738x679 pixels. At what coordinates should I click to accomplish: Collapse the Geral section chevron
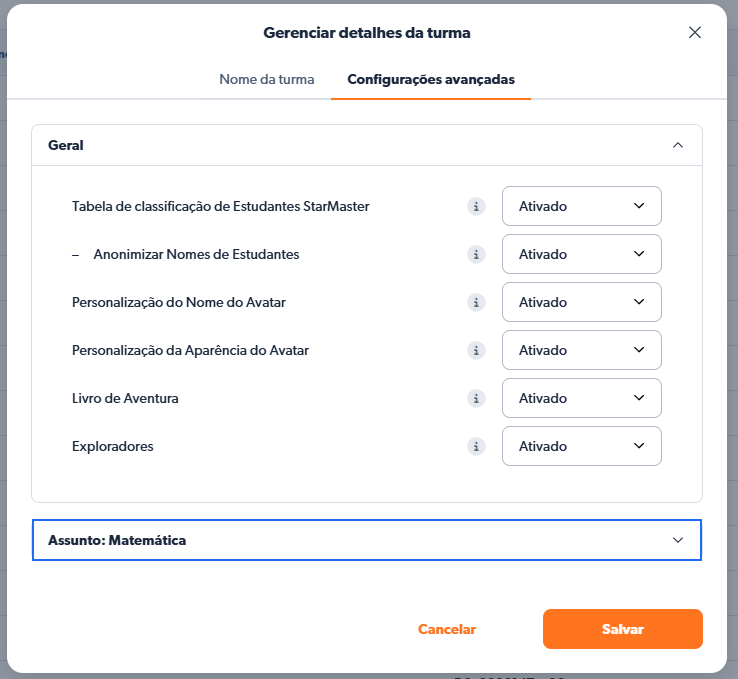(x=678, y=145)
